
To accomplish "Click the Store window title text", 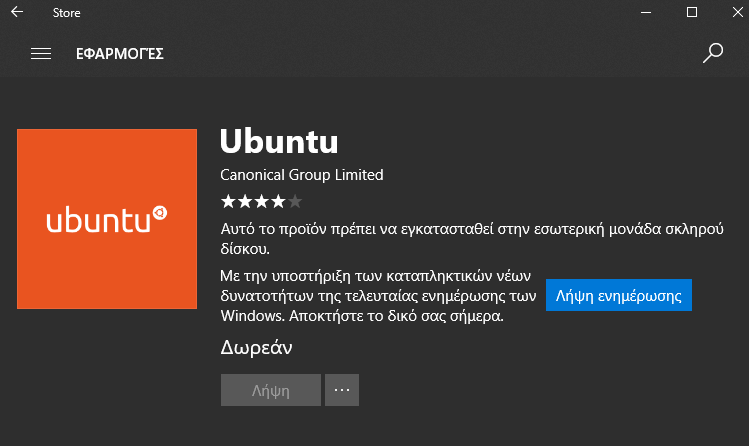I will pyautogui.click(x=66, y=13).
